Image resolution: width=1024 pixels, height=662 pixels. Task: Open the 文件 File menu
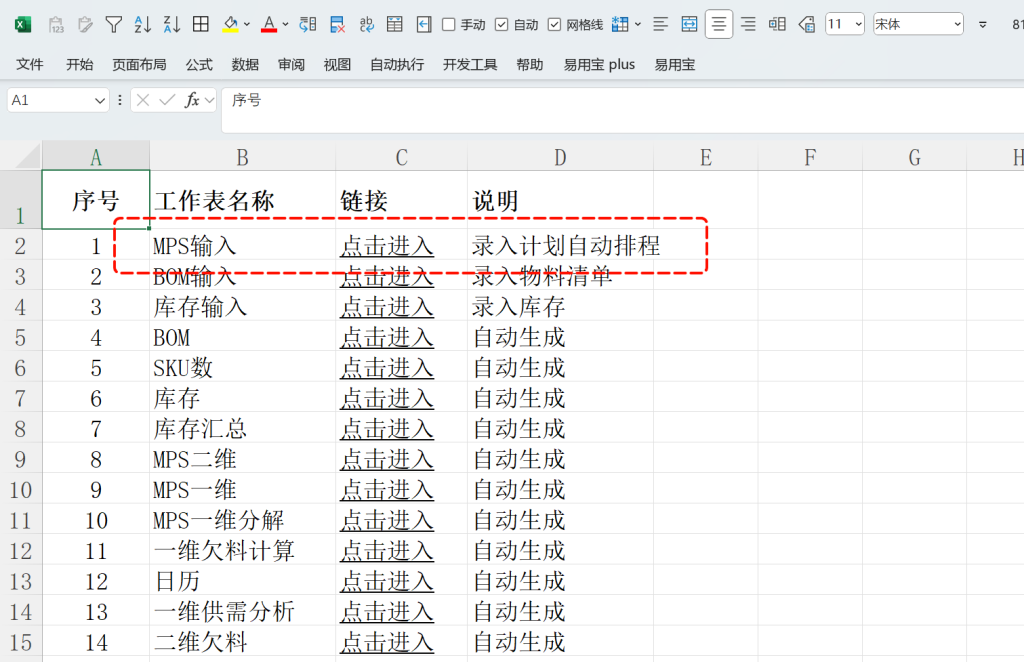coord(29,65)
